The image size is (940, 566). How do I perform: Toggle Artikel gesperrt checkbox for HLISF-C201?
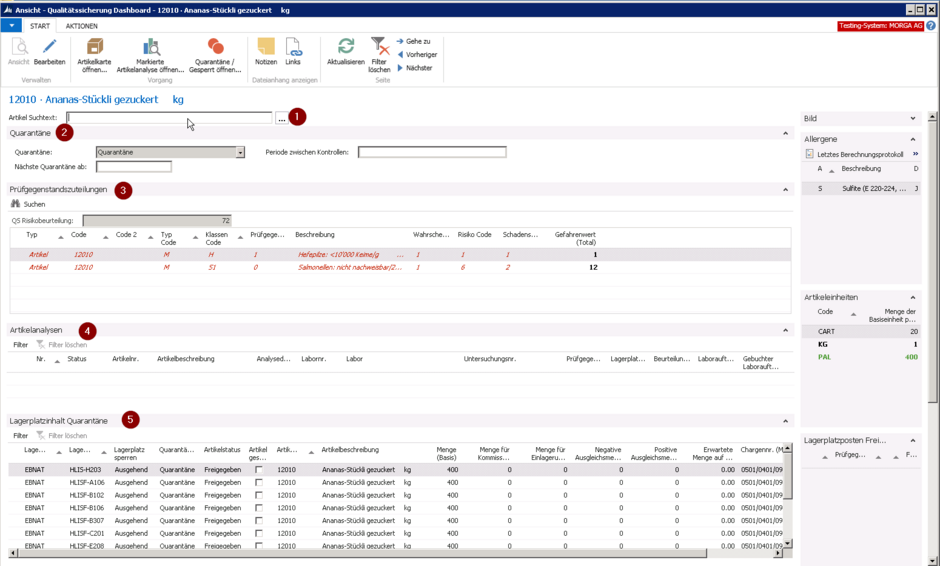[x=258, y=533]
